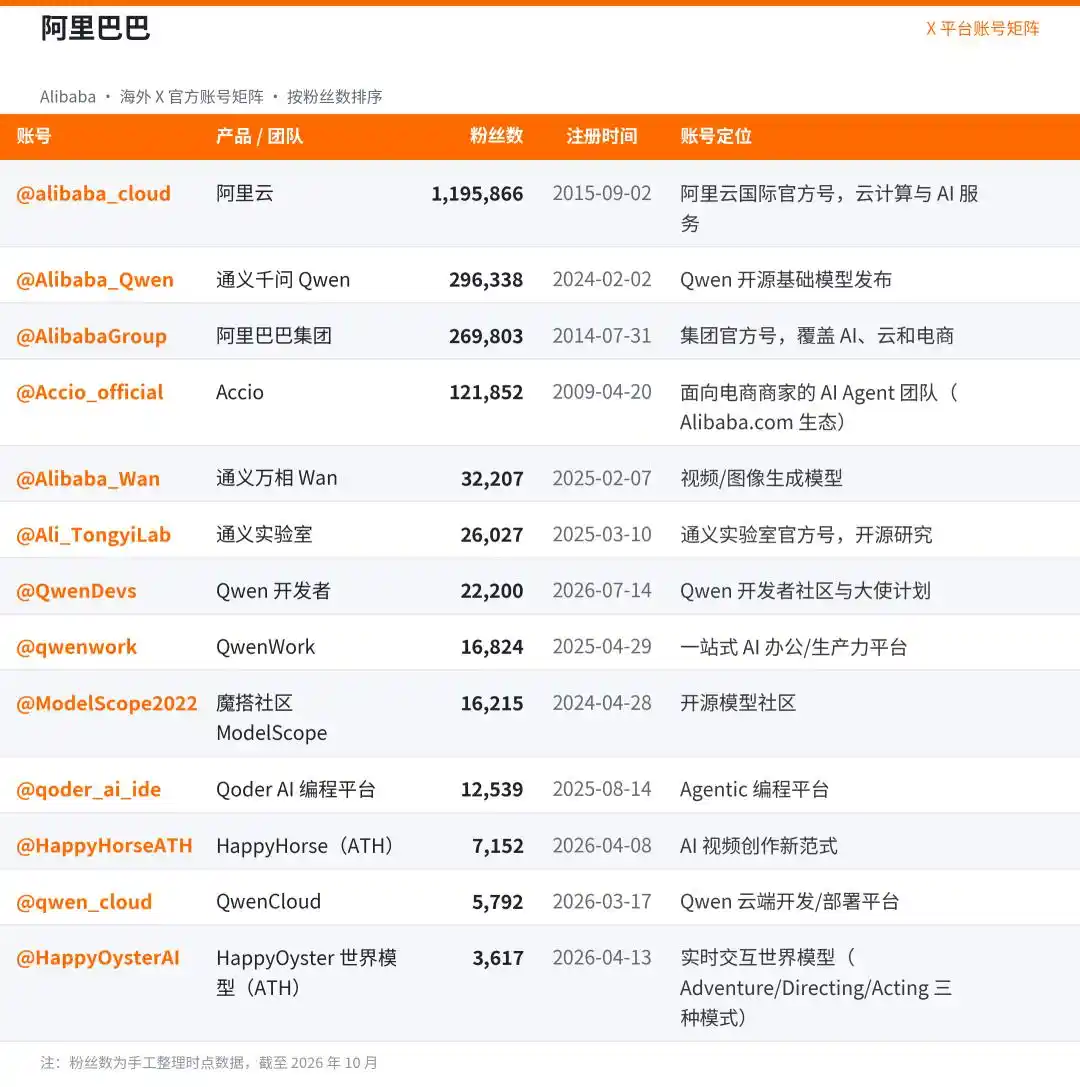Image resolution: width=1080 pixels, height=1087 pixels.
Task: Open the @HappyHorseATH account handle
Action: [105, 846]
